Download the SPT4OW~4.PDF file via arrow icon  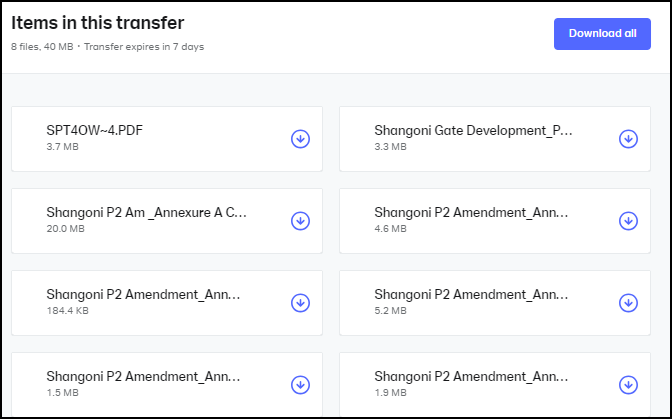[300, 139]
